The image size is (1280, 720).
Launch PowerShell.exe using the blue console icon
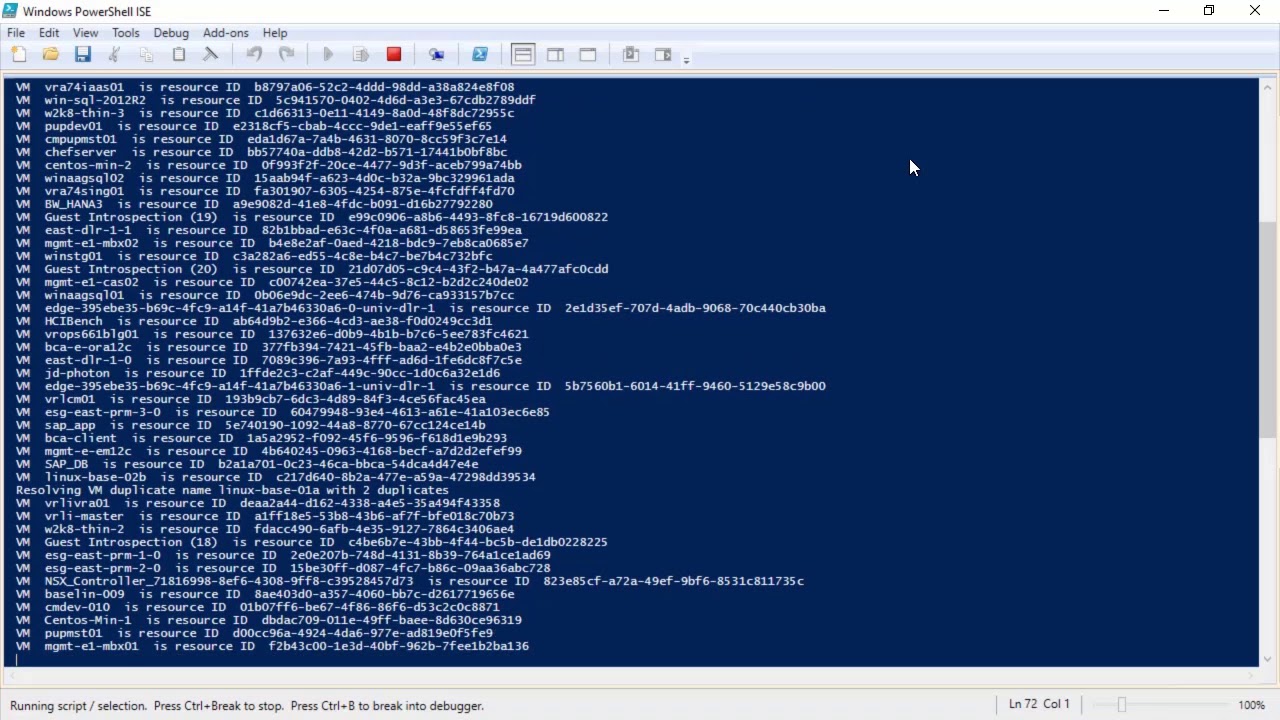coord(480,55)
